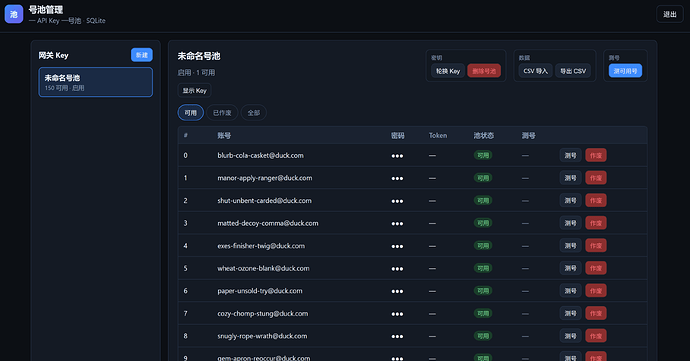690x361 pixels.
Task: Click 可用 status badge of wheat-ozone-blank row
Action: (483, 268)
